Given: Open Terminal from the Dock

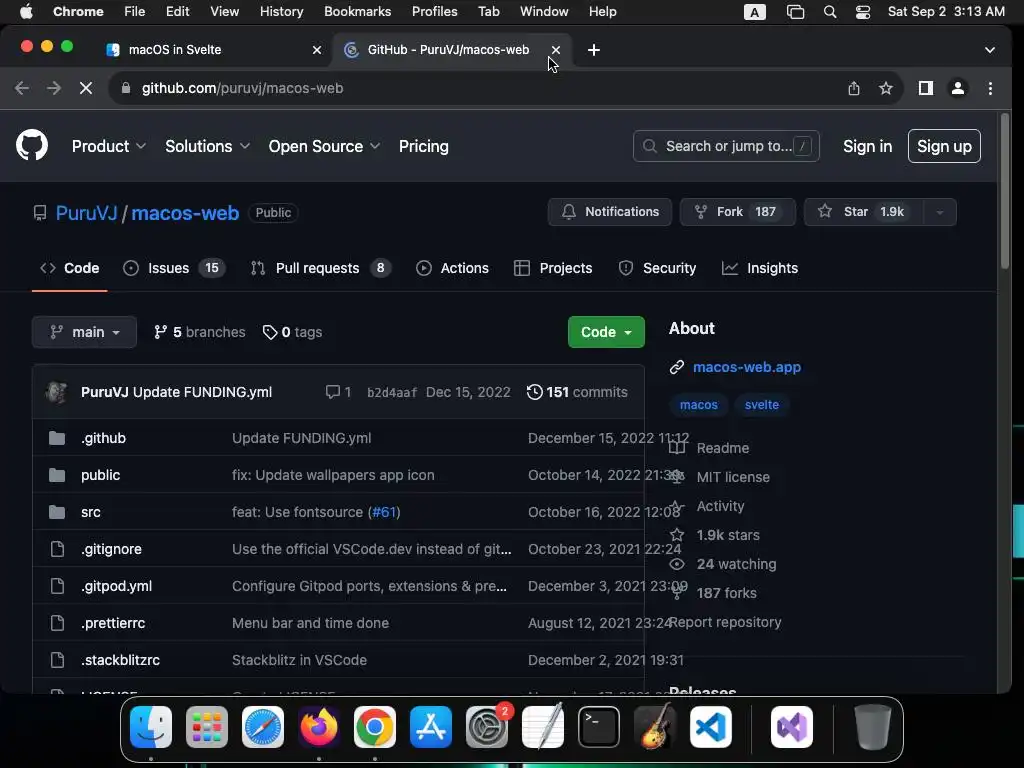Looking at the screenshot, I should [x=599, y=727].
